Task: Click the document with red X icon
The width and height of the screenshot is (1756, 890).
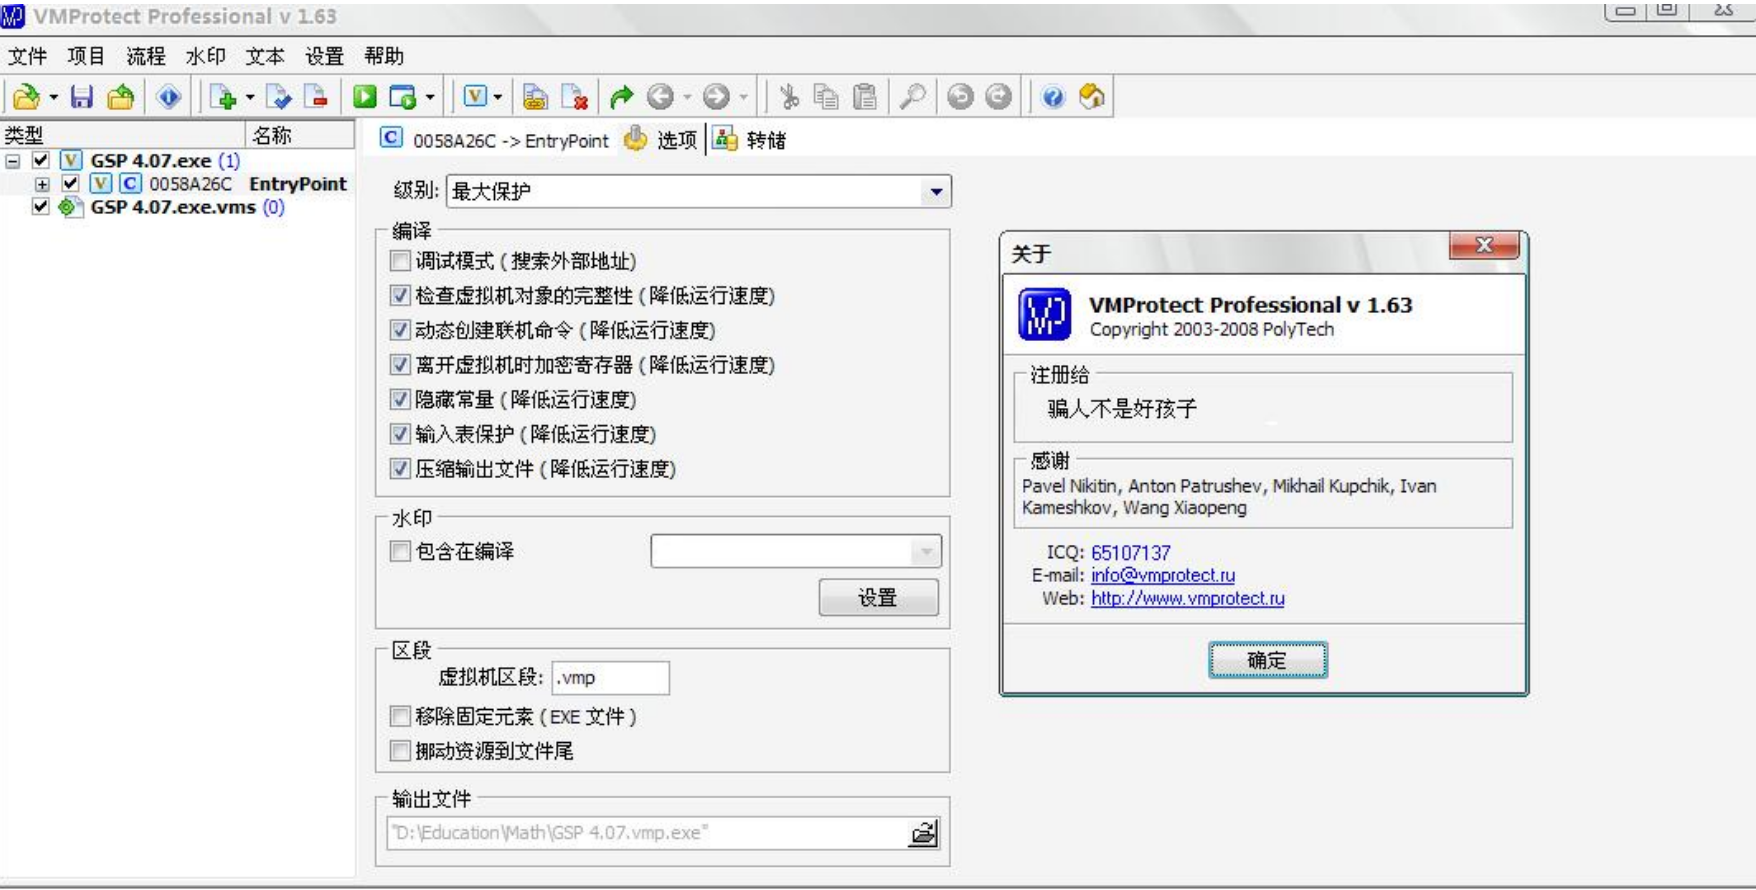Action: coord(575,97)
